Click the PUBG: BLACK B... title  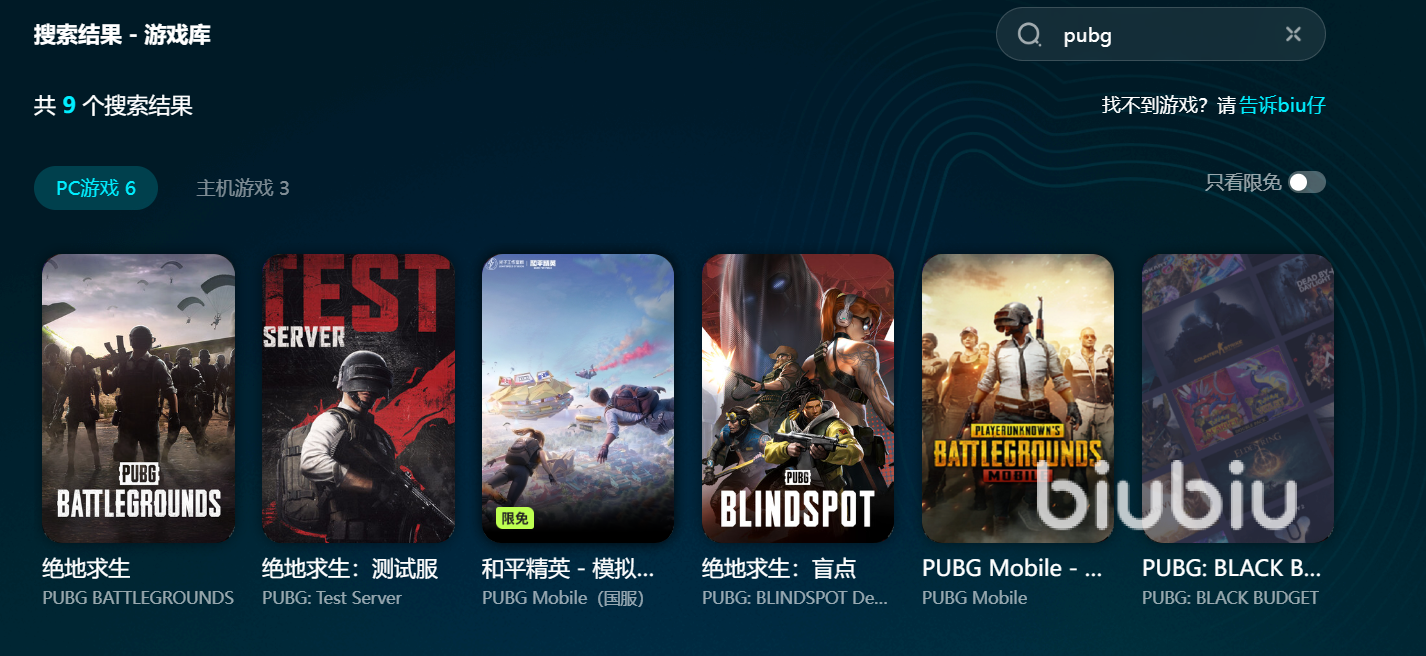pos(1232,569)
